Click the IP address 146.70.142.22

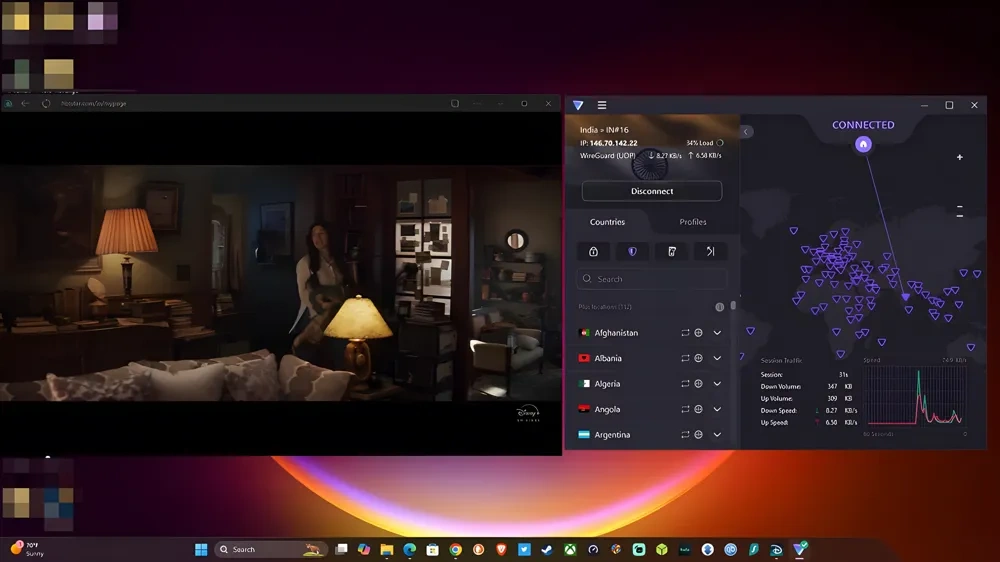[x=613, y=143]
